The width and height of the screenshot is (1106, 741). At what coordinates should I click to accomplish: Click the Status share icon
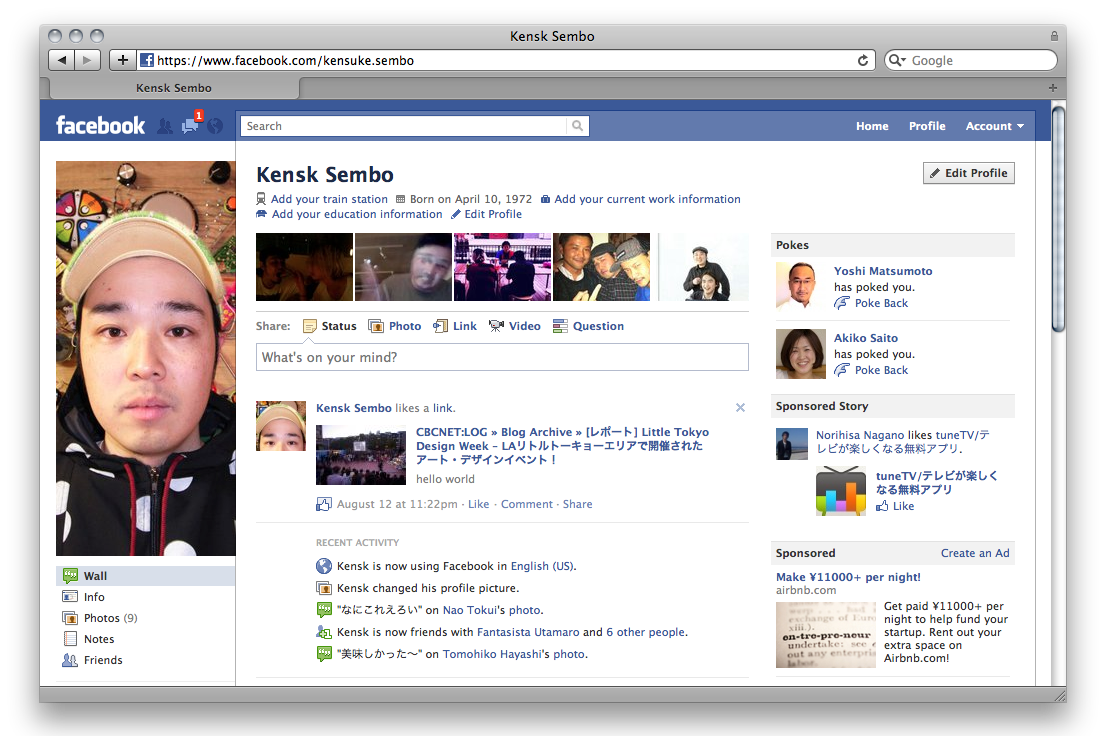pos(310,326)
